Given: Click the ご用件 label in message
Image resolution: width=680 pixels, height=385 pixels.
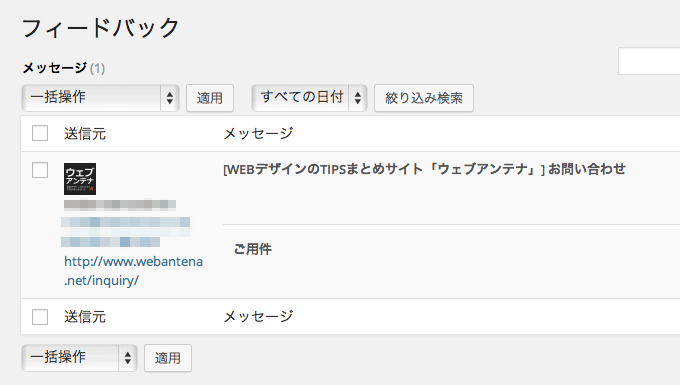Looking at the screenshot, I should click(253, 249).
